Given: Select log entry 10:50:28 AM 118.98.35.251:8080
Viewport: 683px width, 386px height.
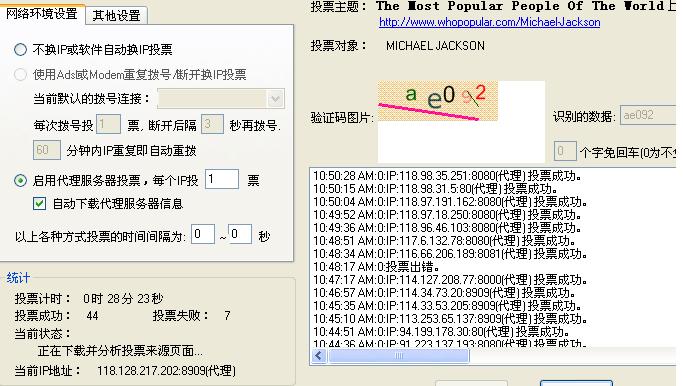Looking at the screenshot, I should point(447,176).
